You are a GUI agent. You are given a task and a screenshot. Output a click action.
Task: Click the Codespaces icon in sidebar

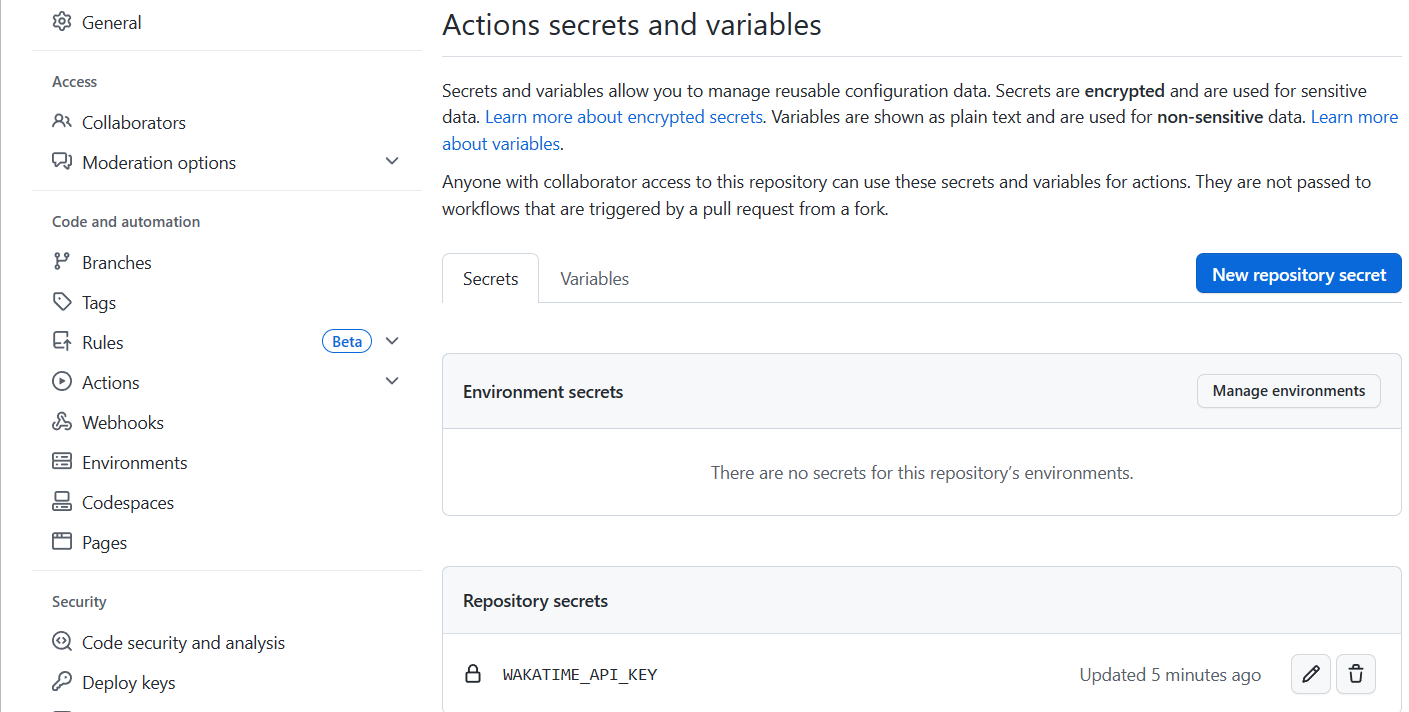(62, 502)
